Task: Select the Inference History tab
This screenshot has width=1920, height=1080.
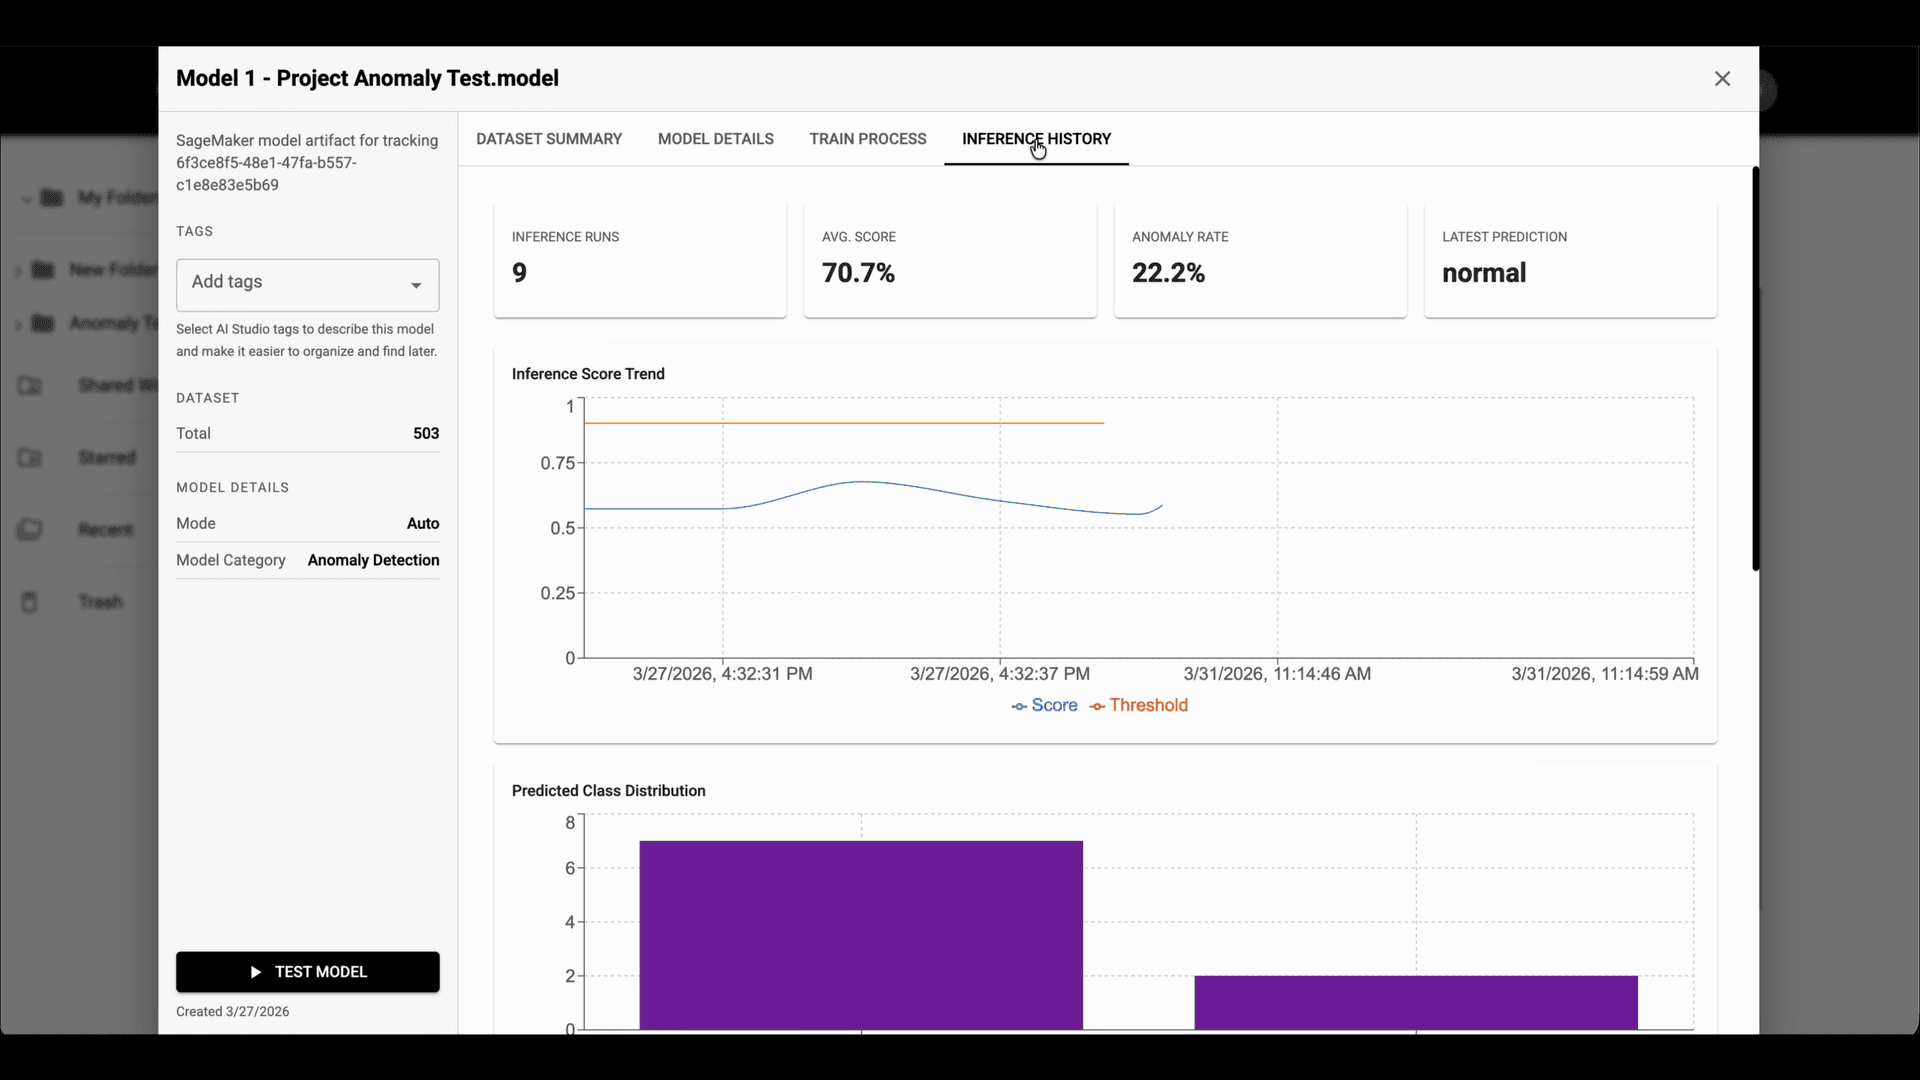Action: (1036, 139)
